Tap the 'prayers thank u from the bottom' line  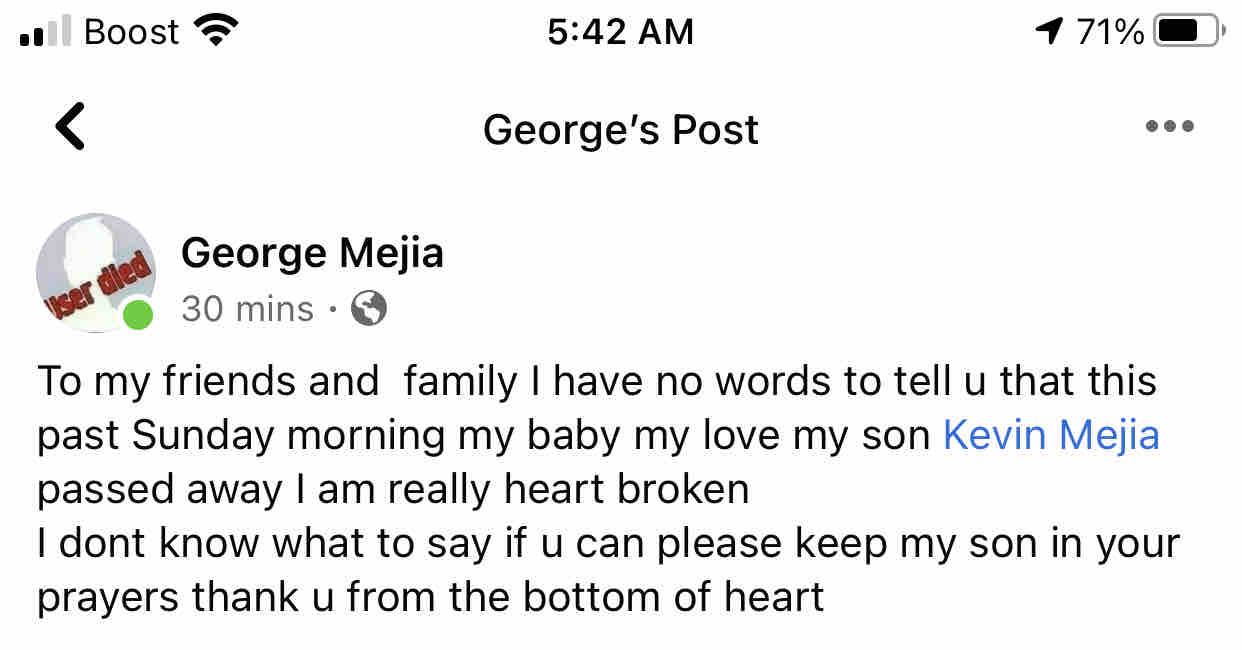pos(431,597)
